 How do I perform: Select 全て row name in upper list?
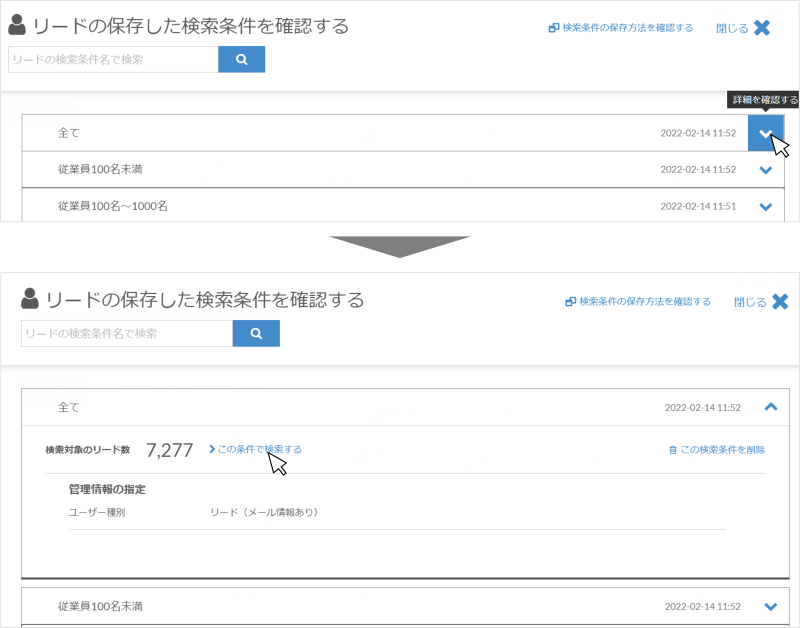[68, 133]
